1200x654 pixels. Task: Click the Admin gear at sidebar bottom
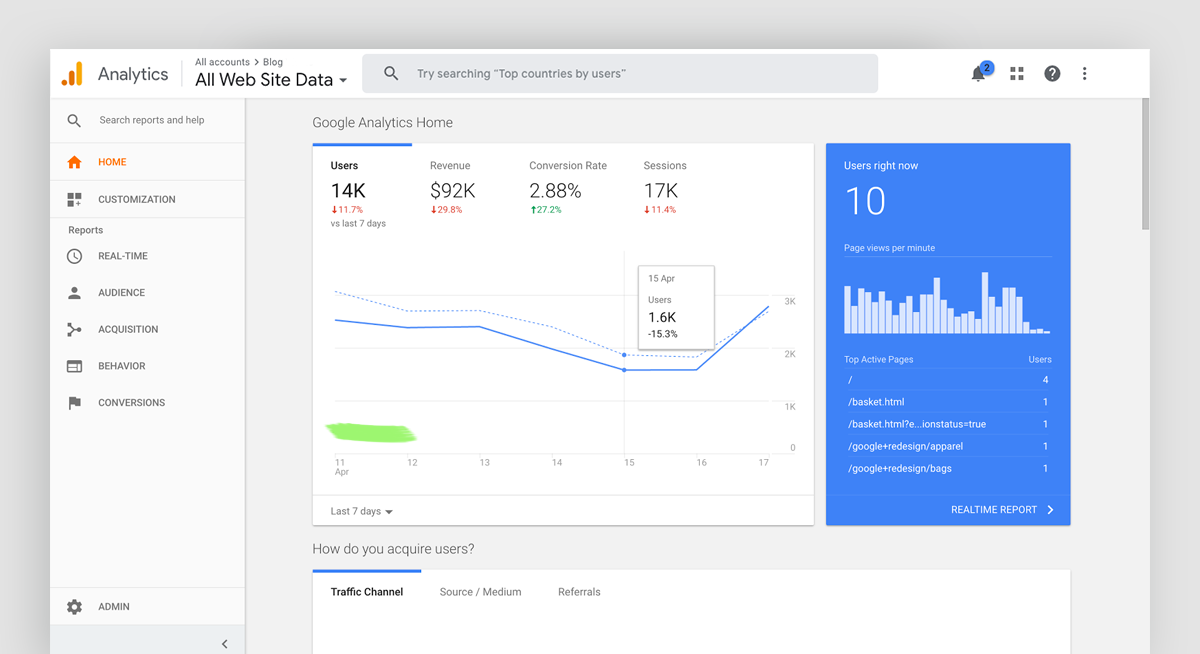click(x=73, y=606)
